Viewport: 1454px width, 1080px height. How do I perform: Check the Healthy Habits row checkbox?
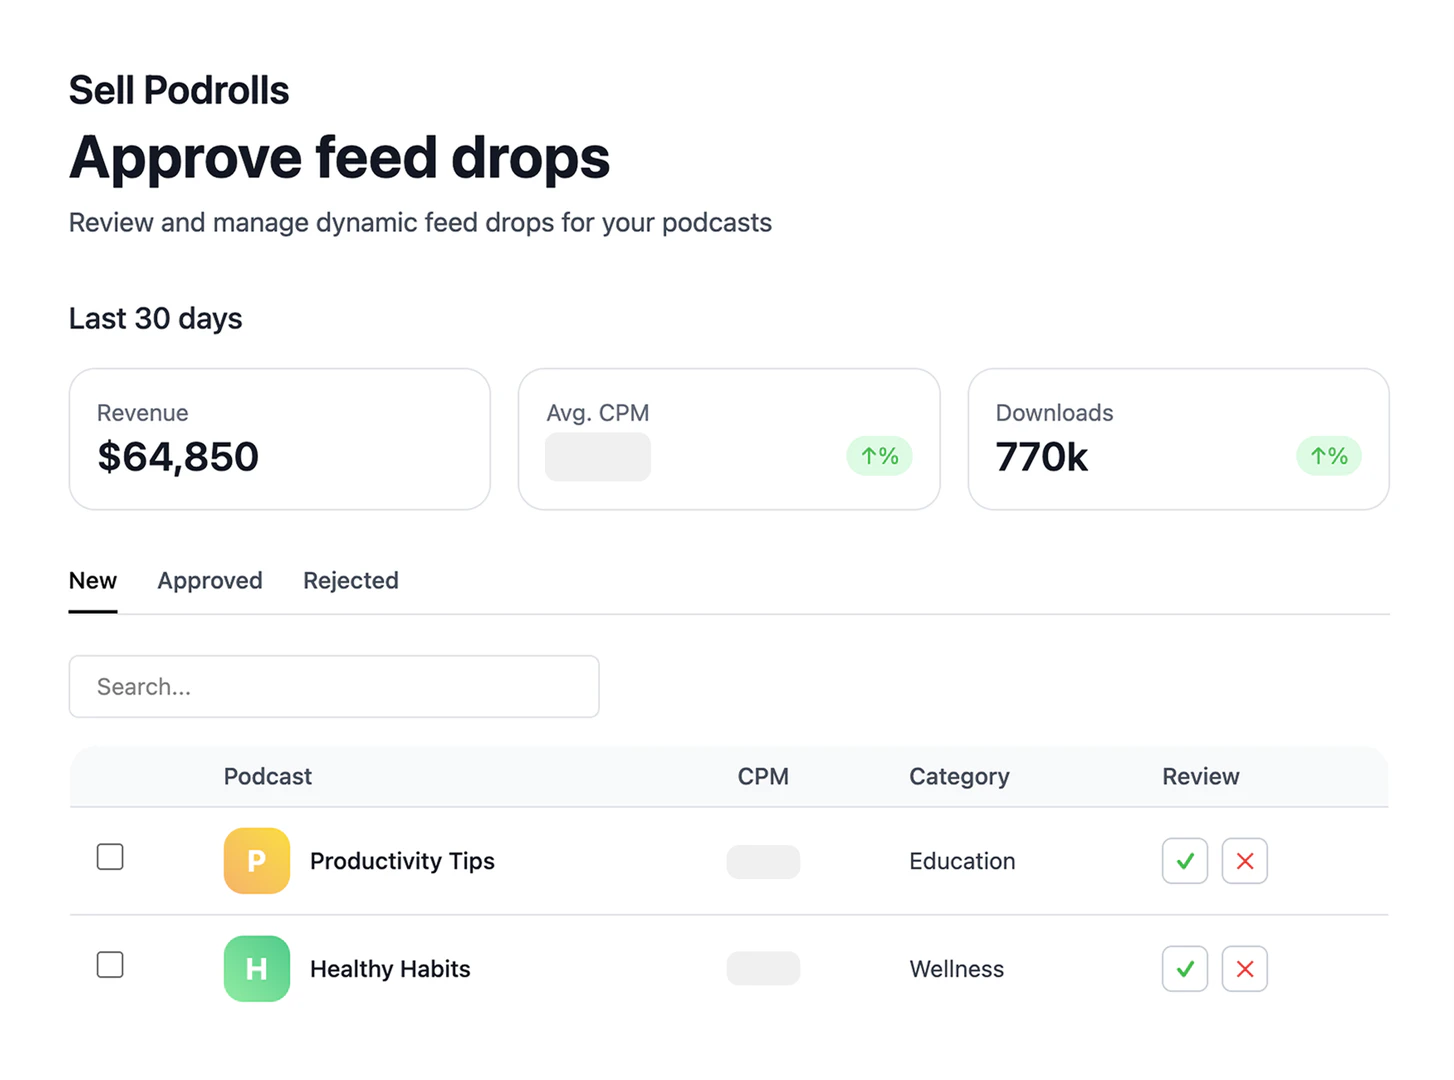click(x=110, y=965)
